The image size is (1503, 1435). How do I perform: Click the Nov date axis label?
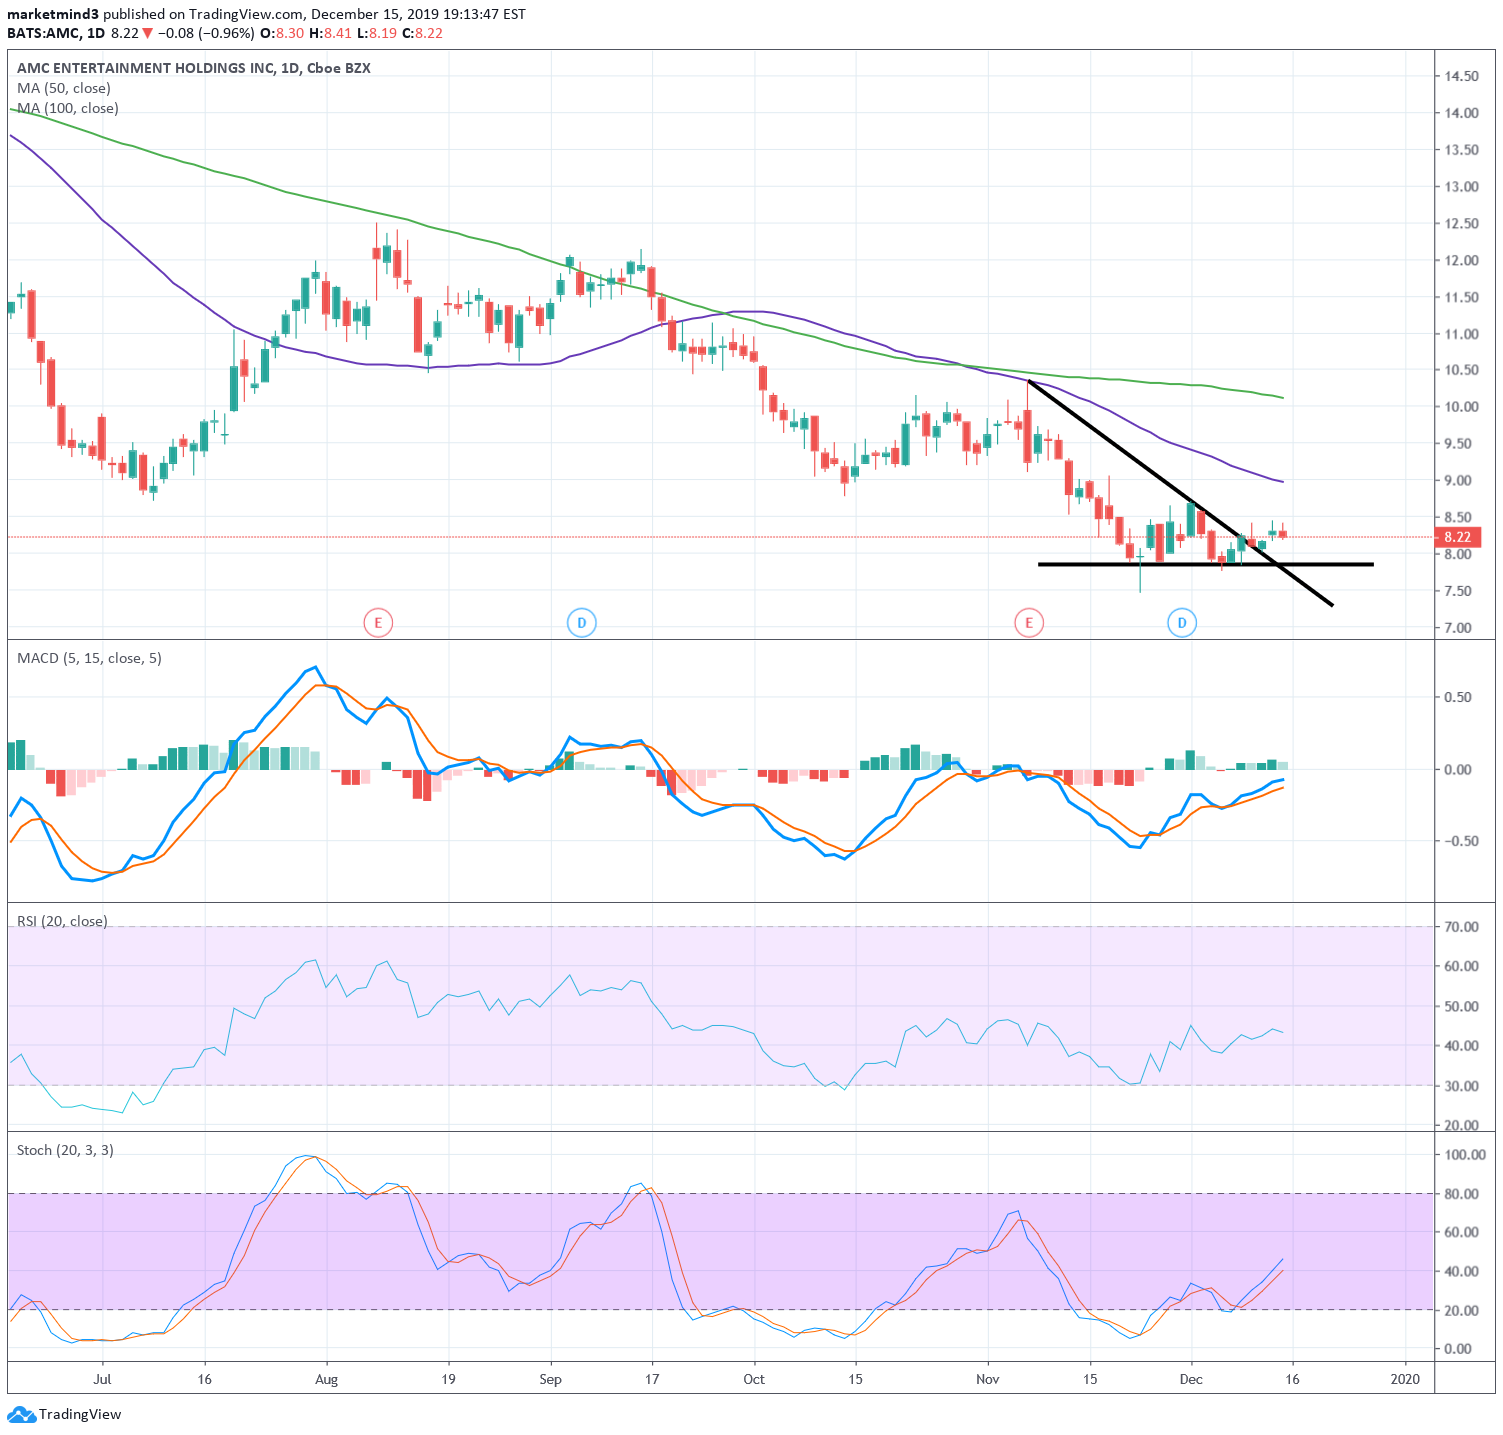point(988,1379)
